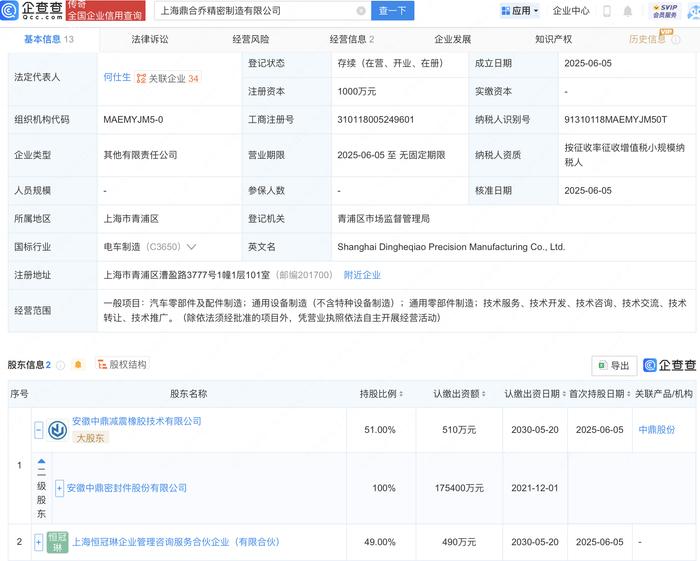Click 导出 export button
This screenshot has height=561, width=700.
(x=614, y=366)
